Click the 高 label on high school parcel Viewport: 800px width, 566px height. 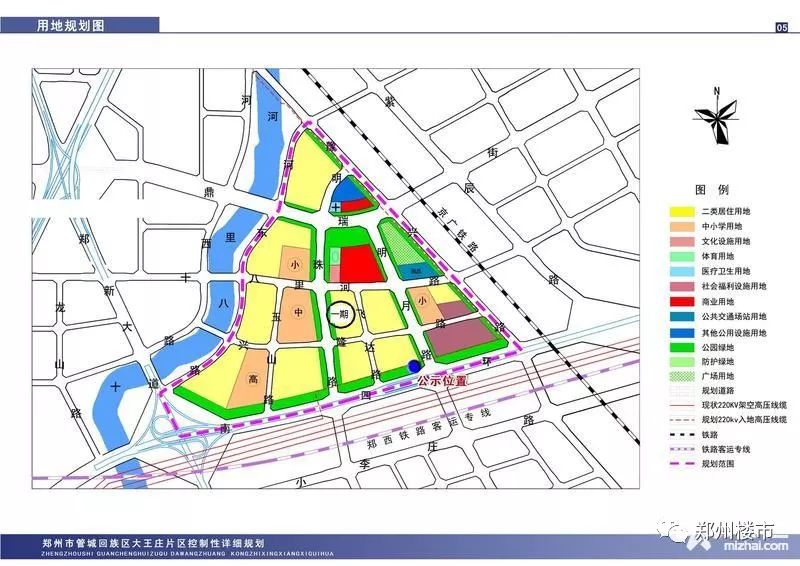(x=254, y=379)
